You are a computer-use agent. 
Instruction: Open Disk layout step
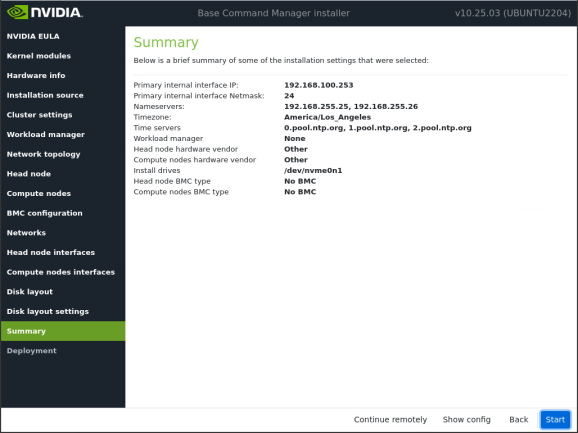tap(30, 291)
